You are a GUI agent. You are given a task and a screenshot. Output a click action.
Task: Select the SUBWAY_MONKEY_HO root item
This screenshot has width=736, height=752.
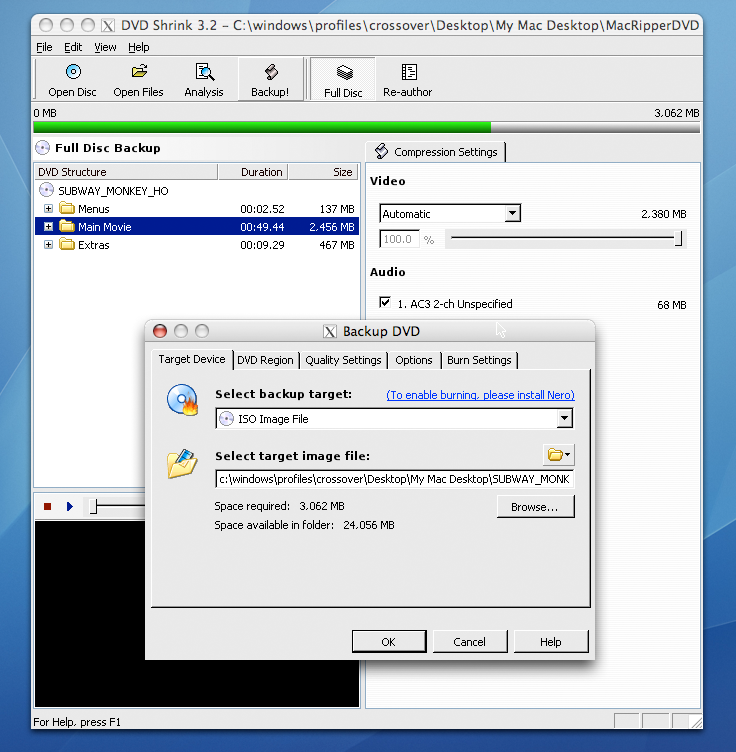113,191
